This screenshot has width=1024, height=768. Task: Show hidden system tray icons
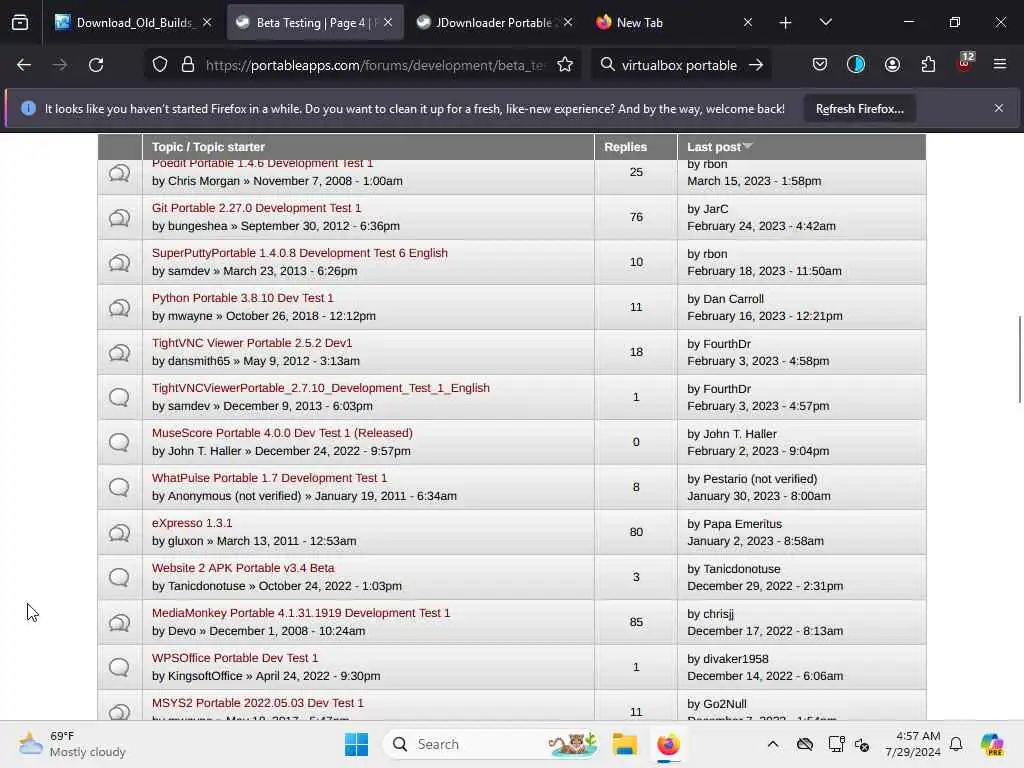tap(773, 744)
